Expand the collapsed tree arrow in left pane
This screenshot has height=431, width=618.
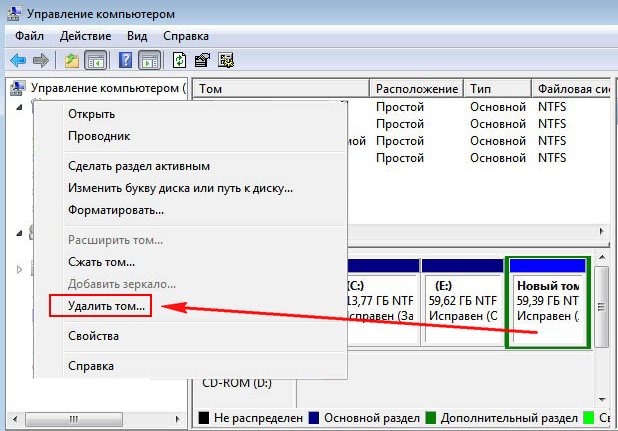pos(17,269)
